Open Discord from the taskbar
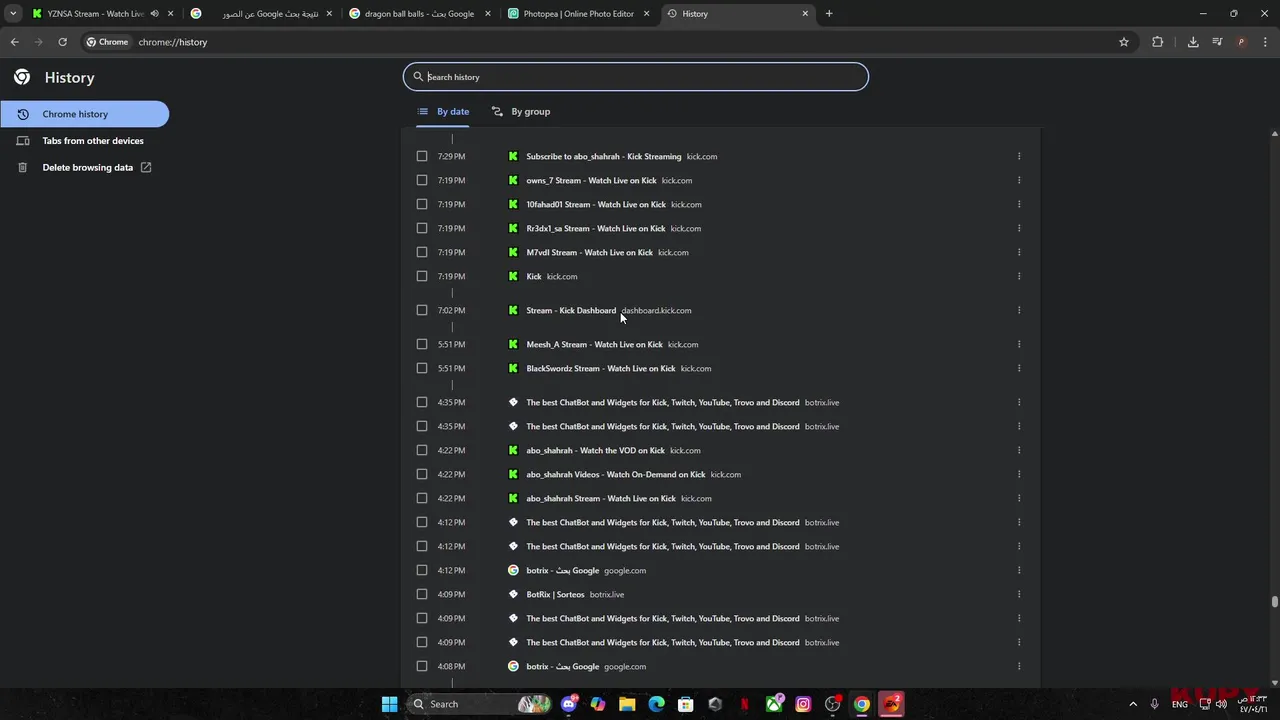Viewport: 1280px width, 720px height. (569, 704)
